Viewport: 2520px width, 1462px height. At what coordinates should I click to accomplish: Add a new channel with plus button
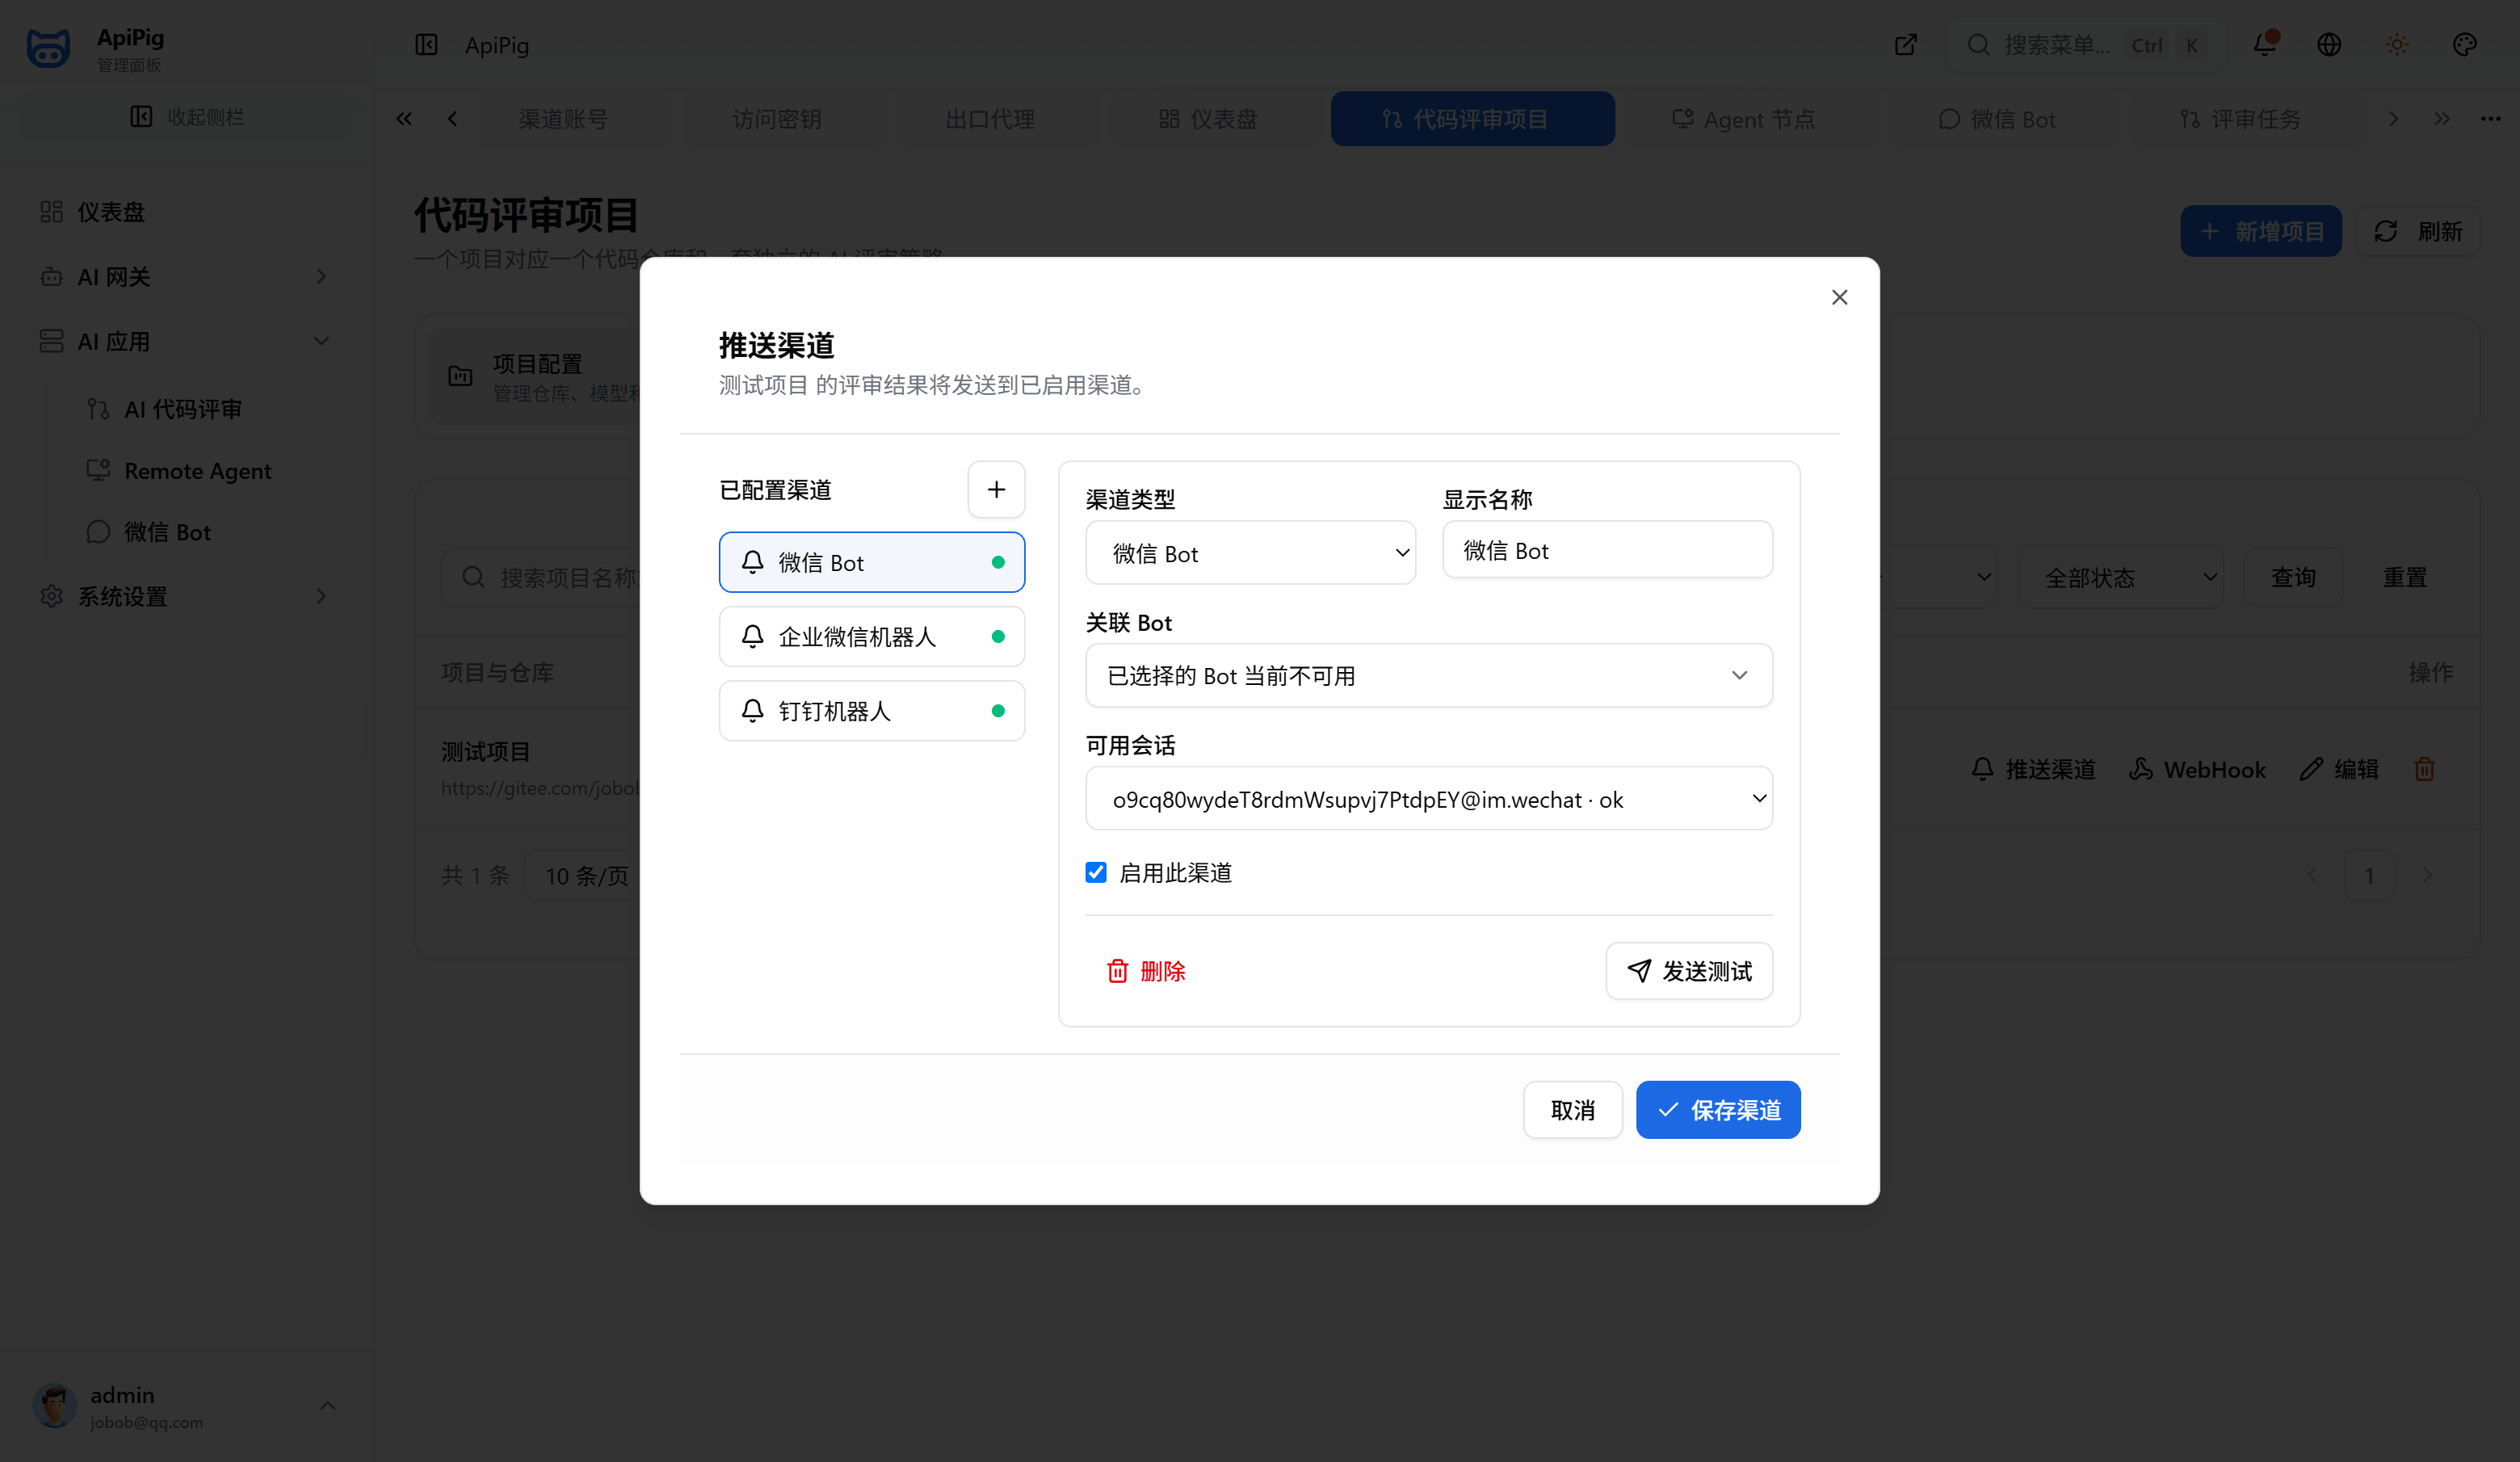996,489
